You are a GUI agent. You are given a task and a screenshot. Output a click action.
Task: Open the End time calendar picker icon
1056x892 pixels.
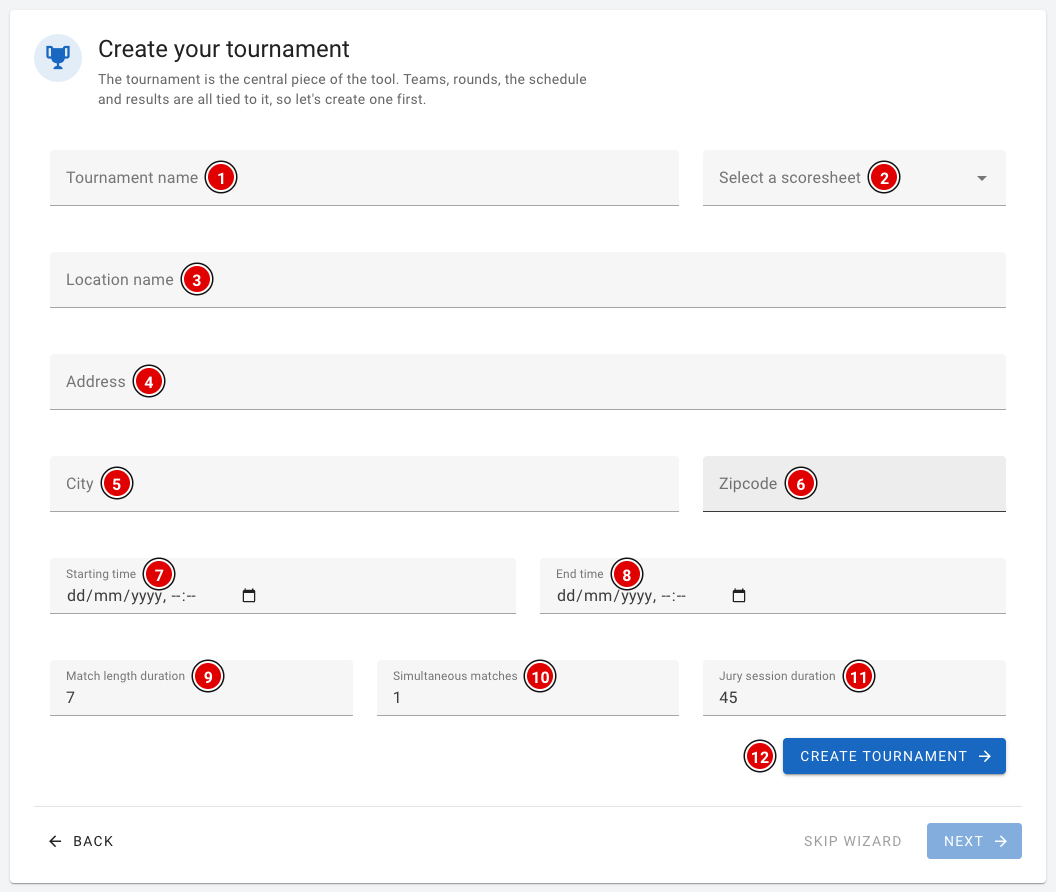[x=739, y=596]
